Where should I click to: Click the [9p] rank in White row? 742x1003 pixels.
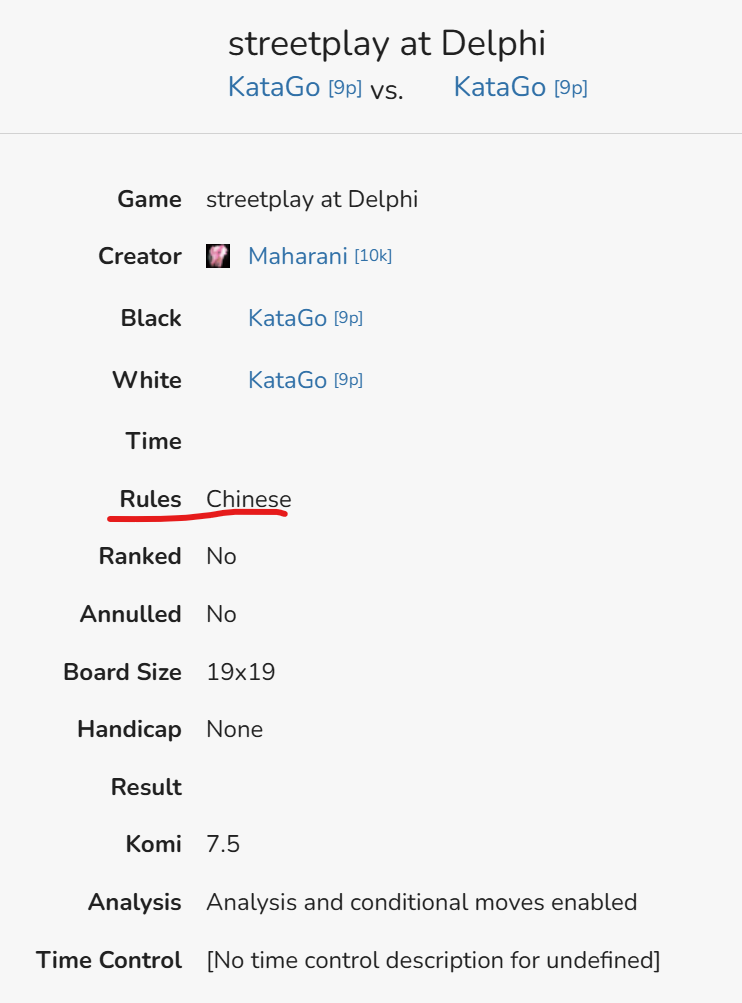click(x=348, y=380)
